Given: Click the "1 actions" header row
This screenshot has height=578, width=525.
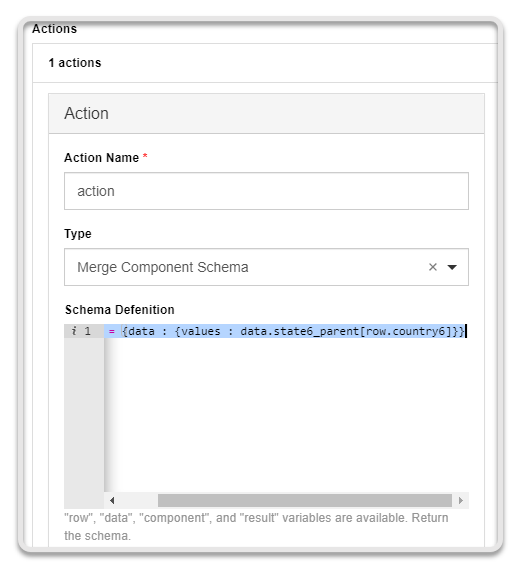Looking at the screenshot, I should (x=265, y=63).
